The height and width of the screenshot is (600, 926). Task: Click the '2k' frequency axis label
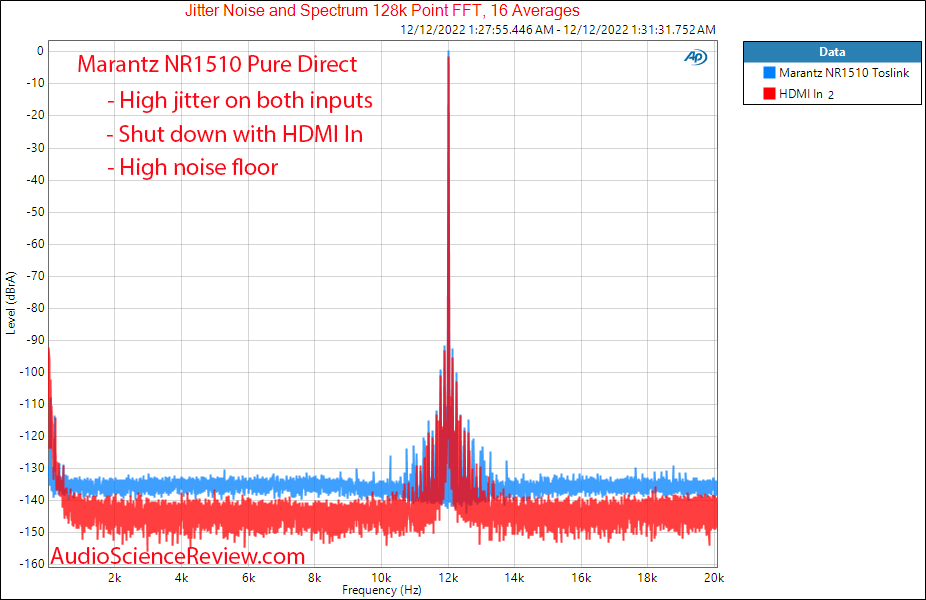[x=115, y=578]
